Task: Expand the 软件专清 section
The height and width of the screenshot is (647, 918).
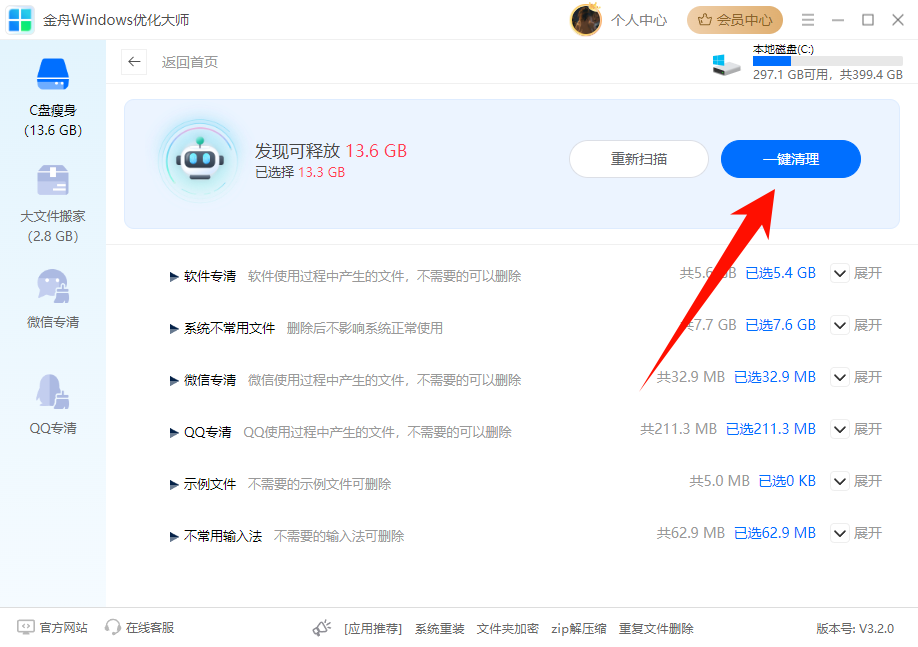Action: coord(839,272)
